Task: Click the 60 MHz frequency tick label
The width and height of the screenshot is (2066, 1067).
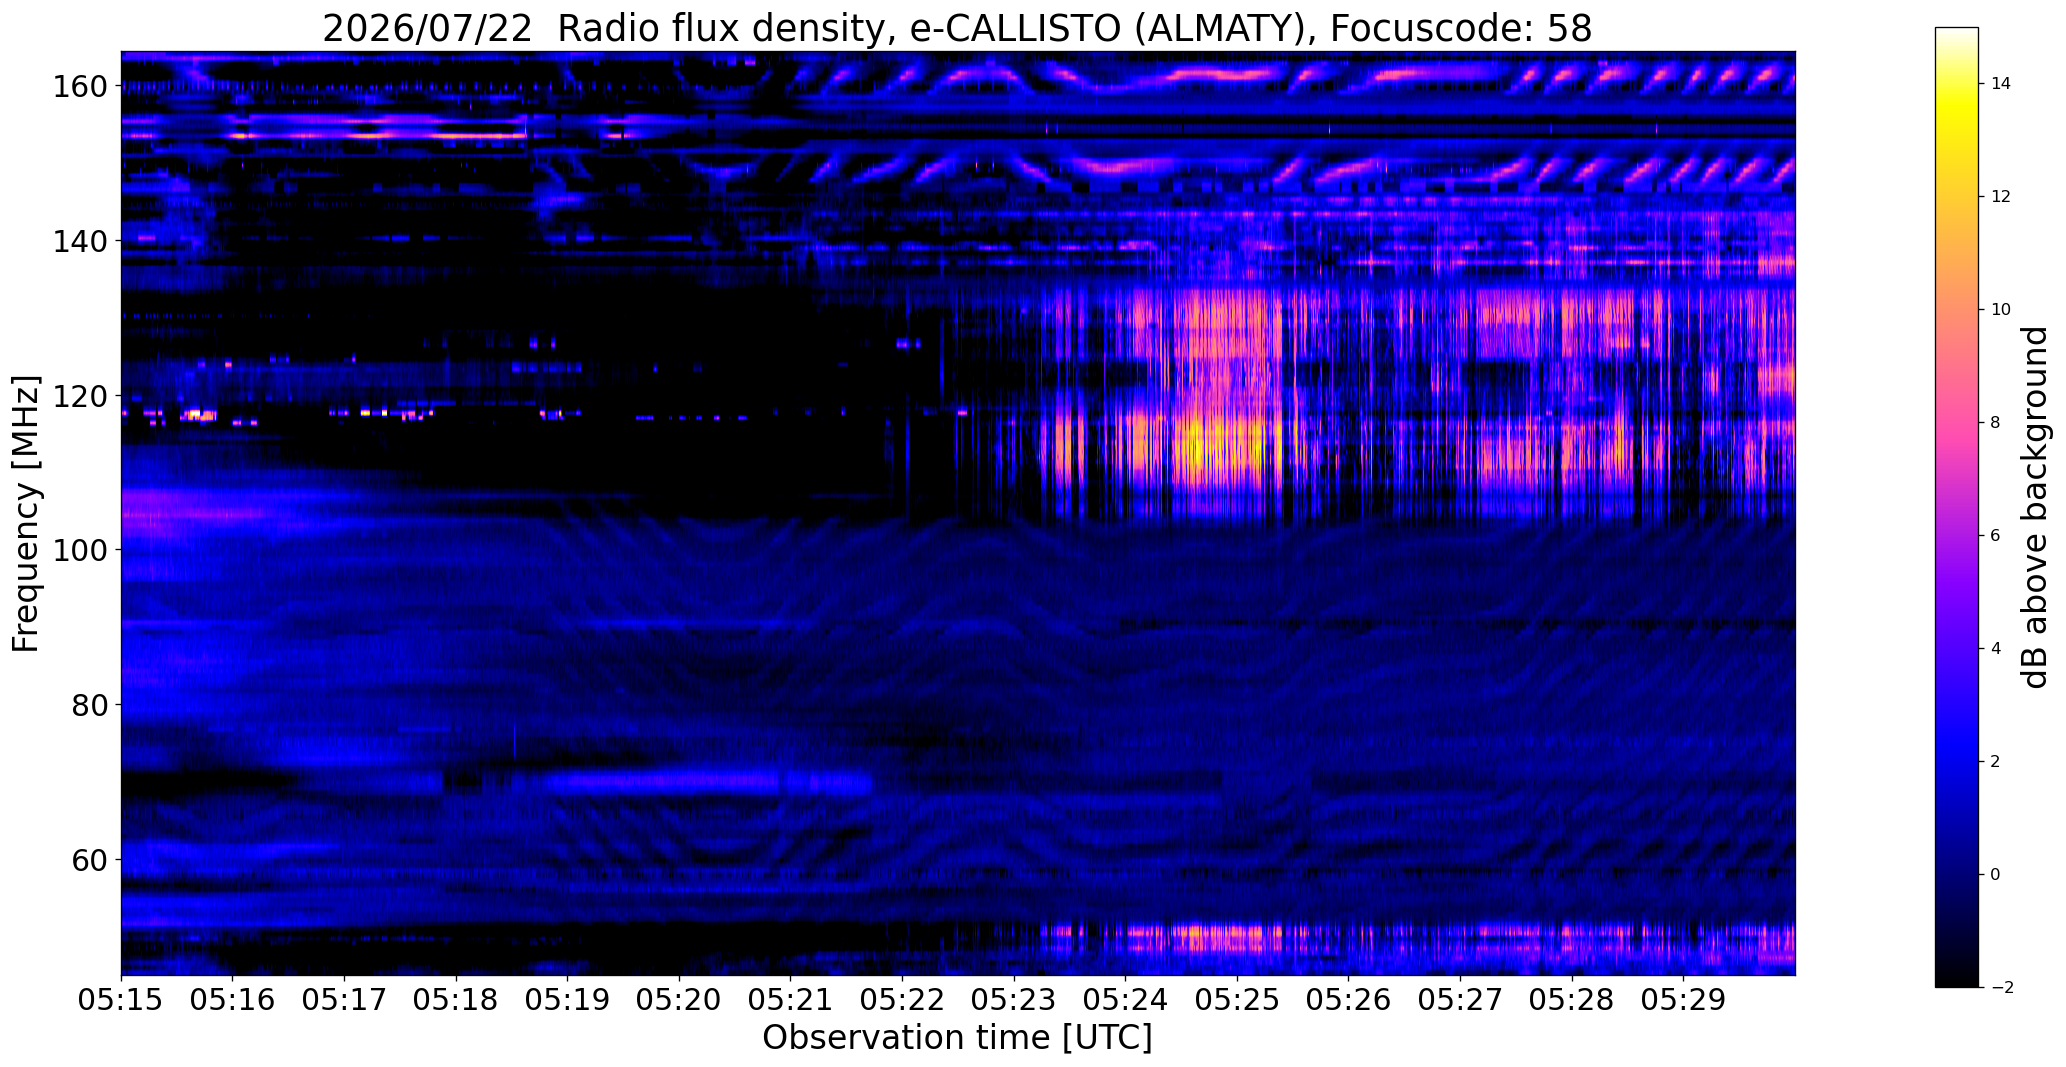Action: click(x=89, y=859)
